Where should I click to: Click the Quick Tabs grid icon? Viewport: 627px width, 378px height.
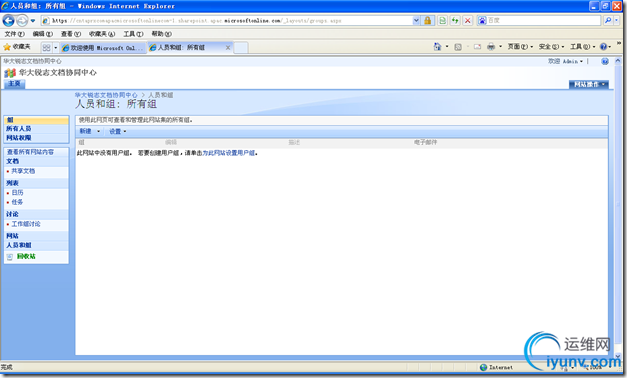pyautogui.click(x=46, y=48)
